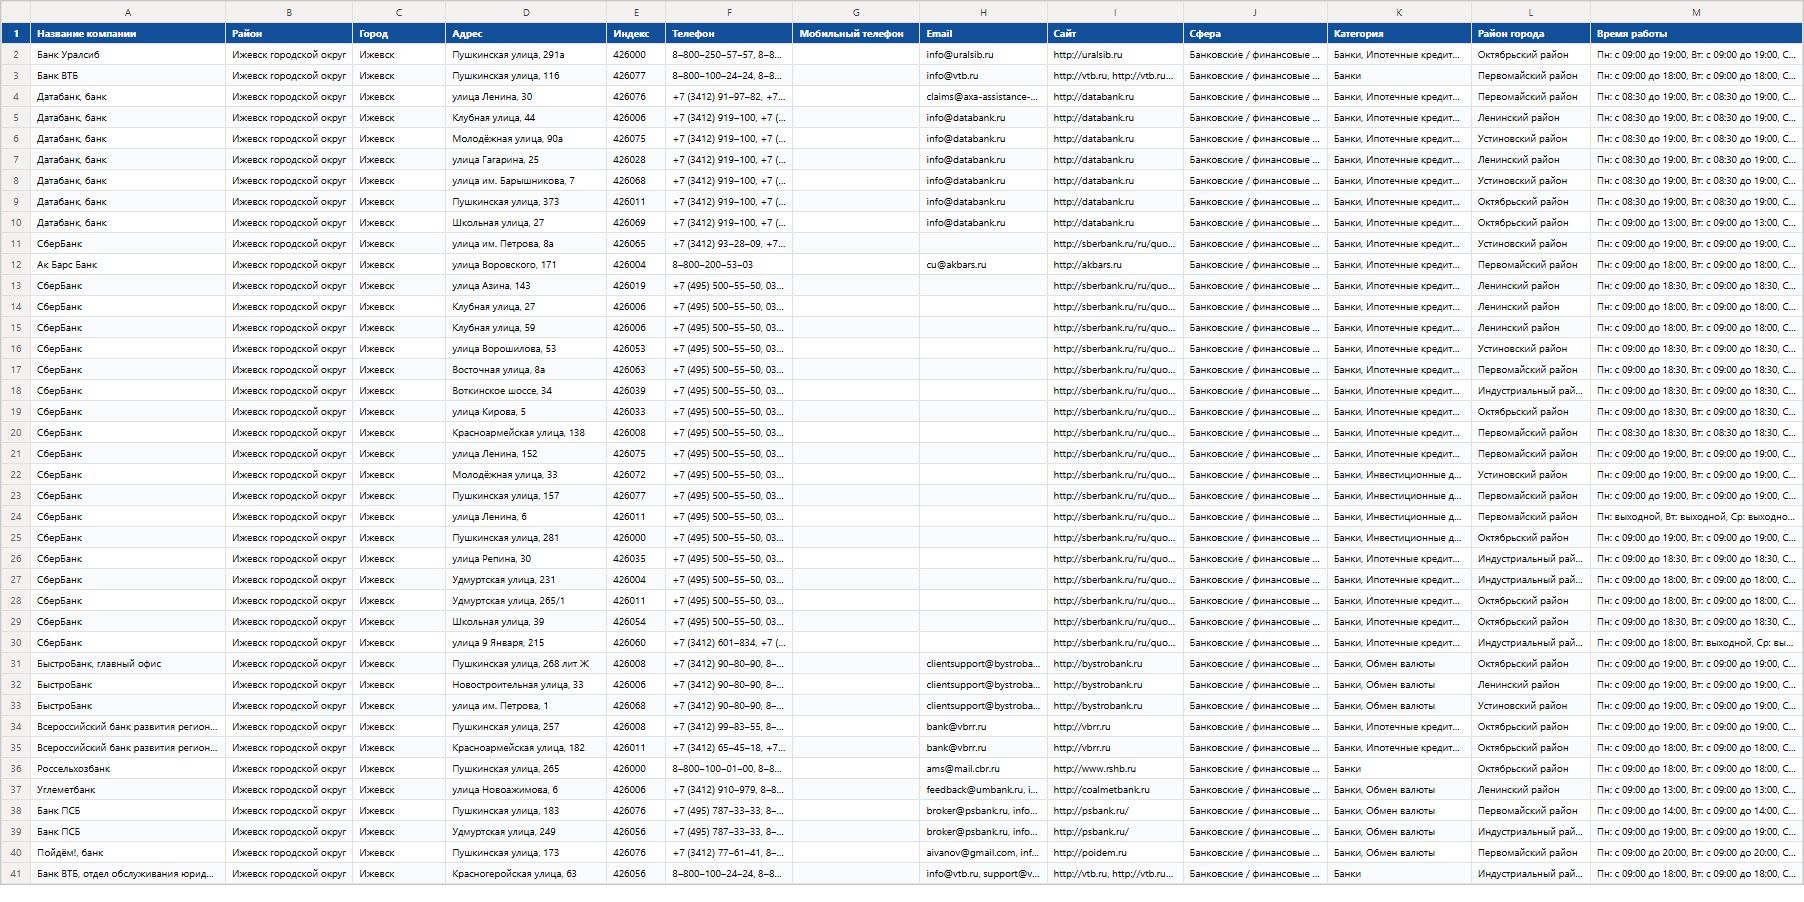Click the 'Мобильный телефон' header cell
The height and width of the screenshot is (902, 1804).
856,34
